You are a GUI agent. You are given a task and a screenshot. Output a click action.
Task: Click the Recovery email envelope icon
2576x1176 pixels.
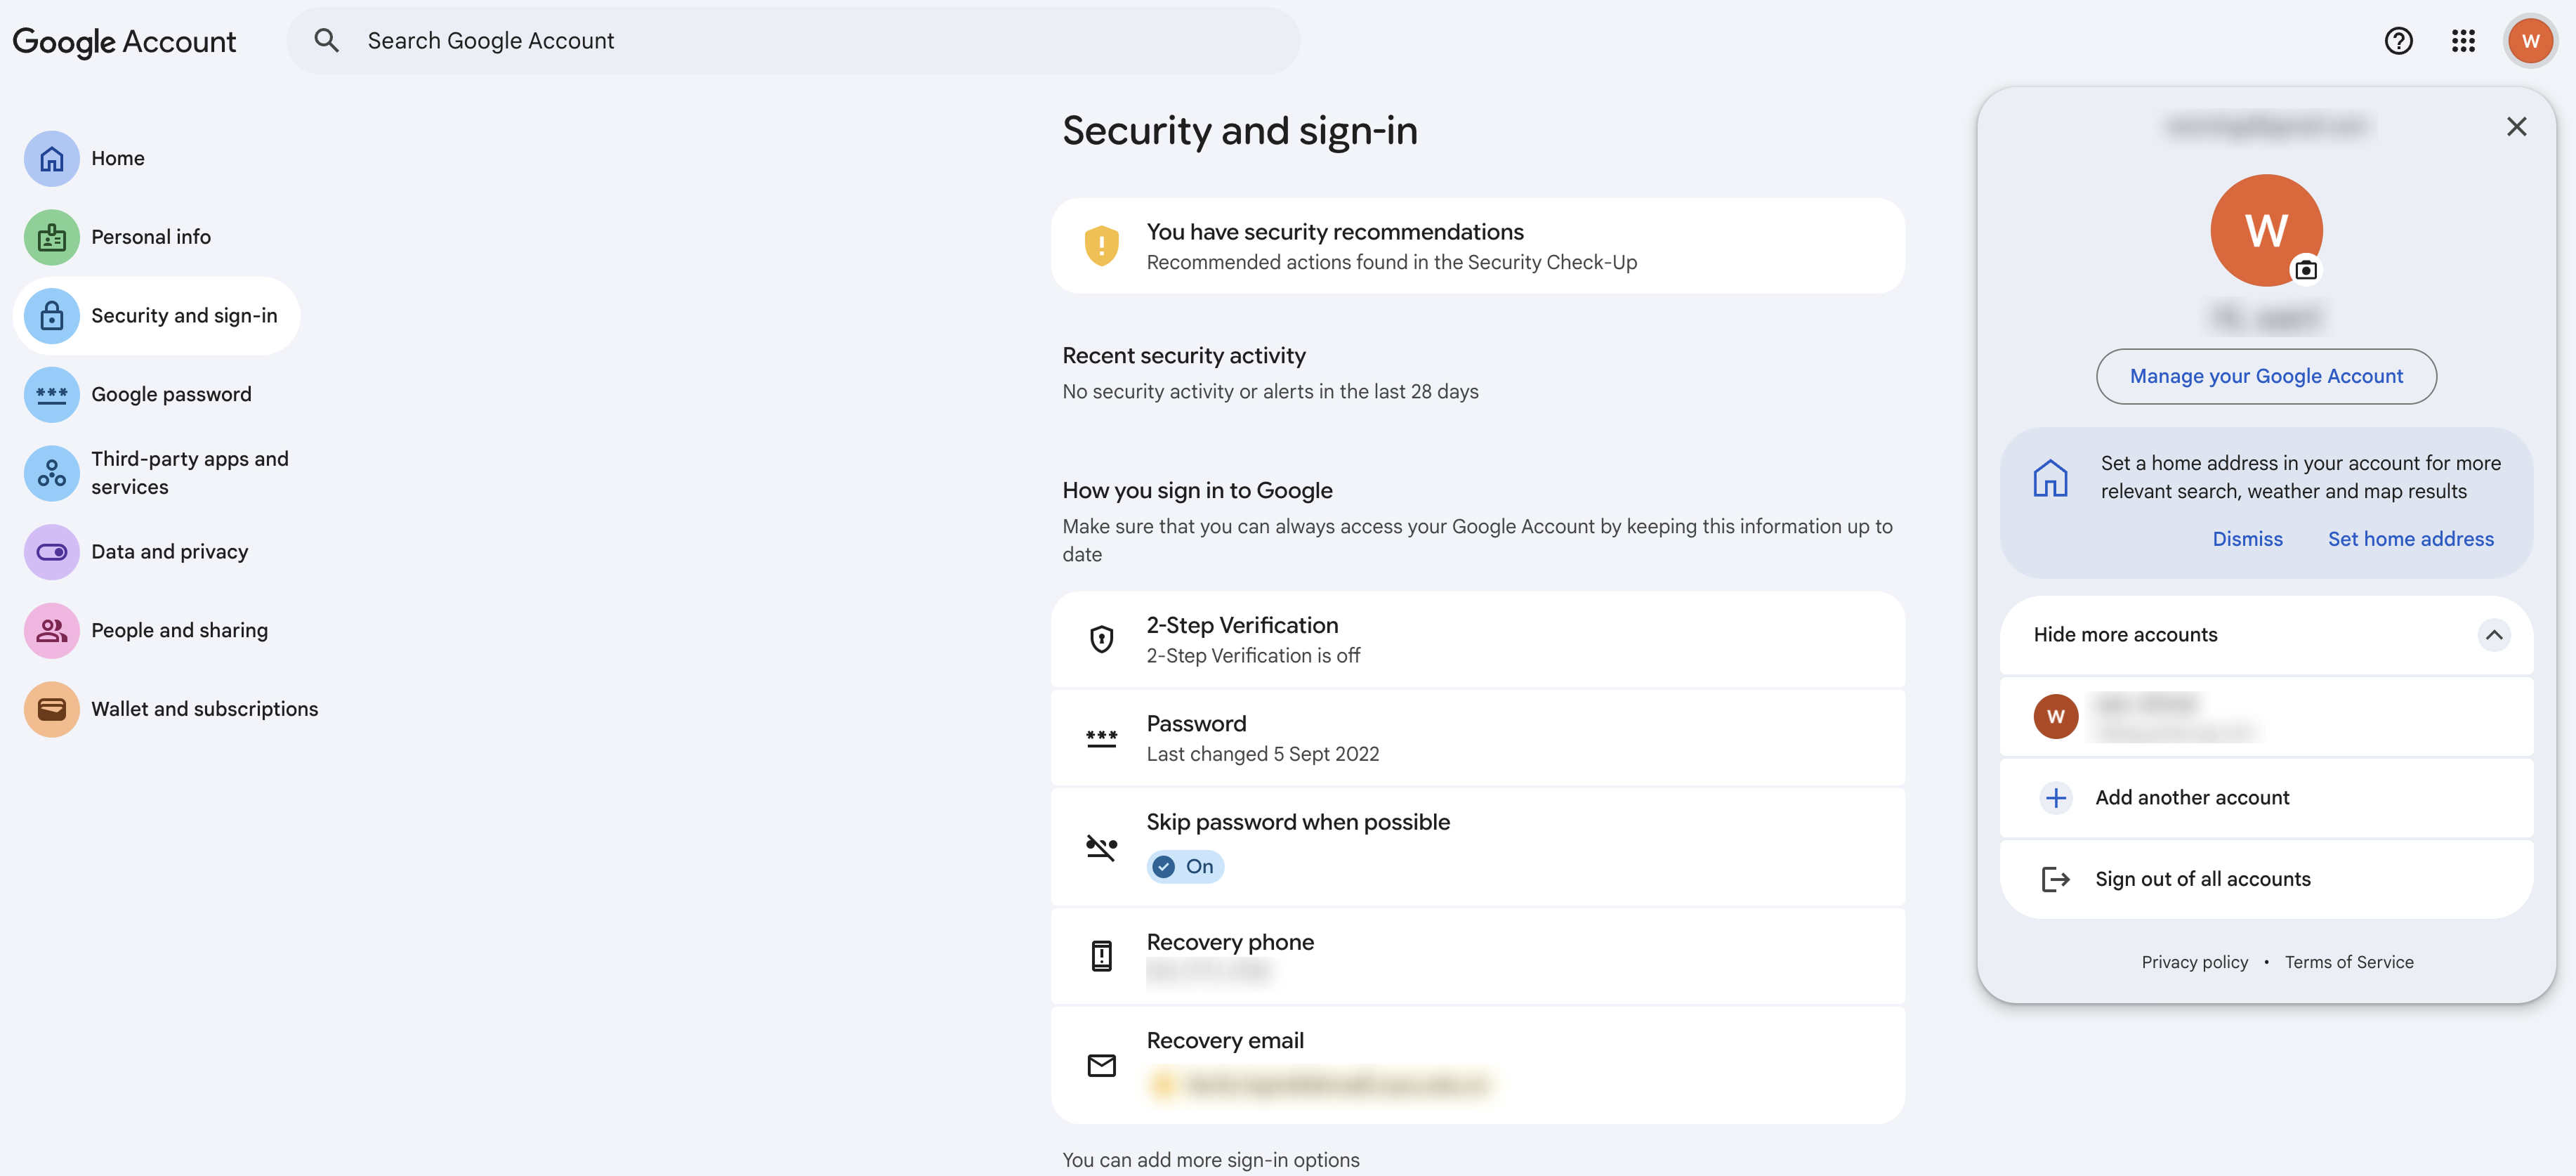(1101, 1065)
